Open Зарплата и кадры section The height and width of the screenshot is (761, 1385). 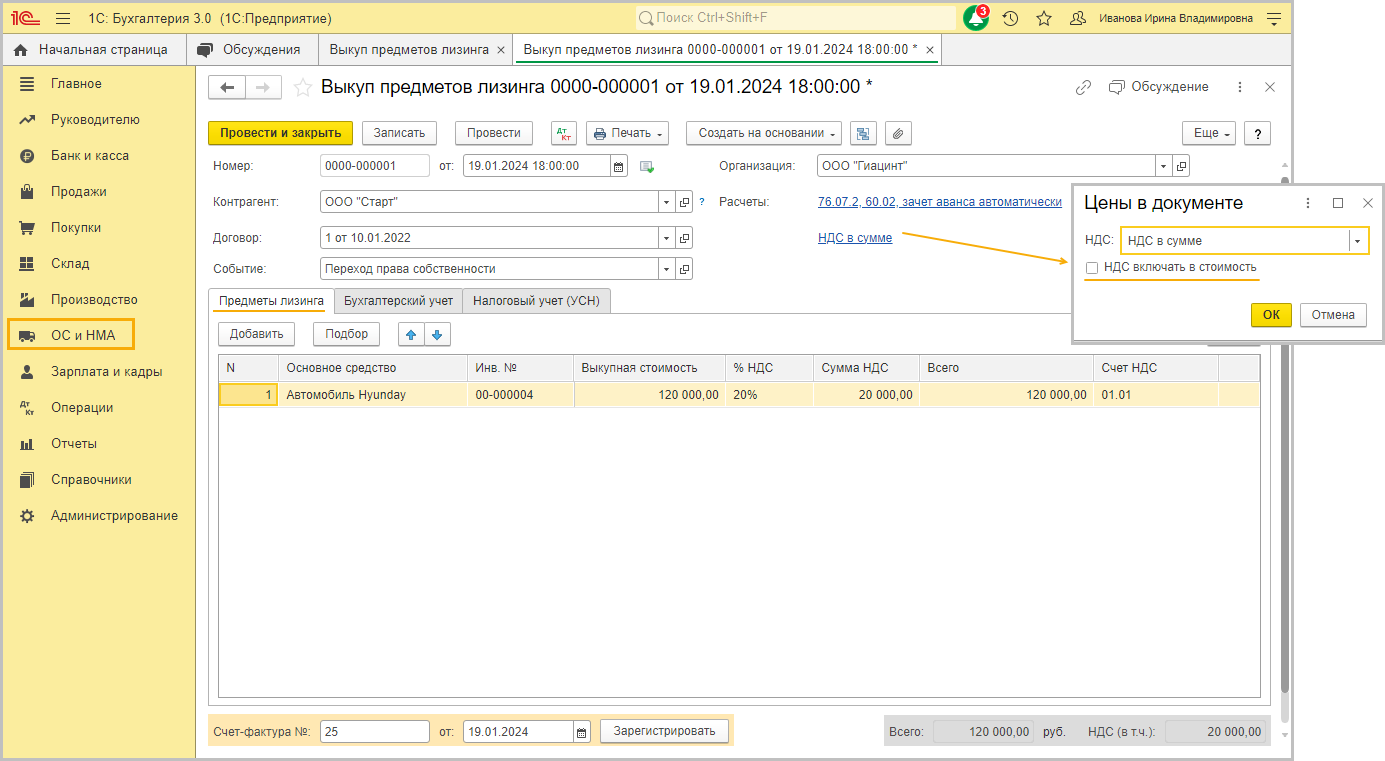click(x=106, y=371)
